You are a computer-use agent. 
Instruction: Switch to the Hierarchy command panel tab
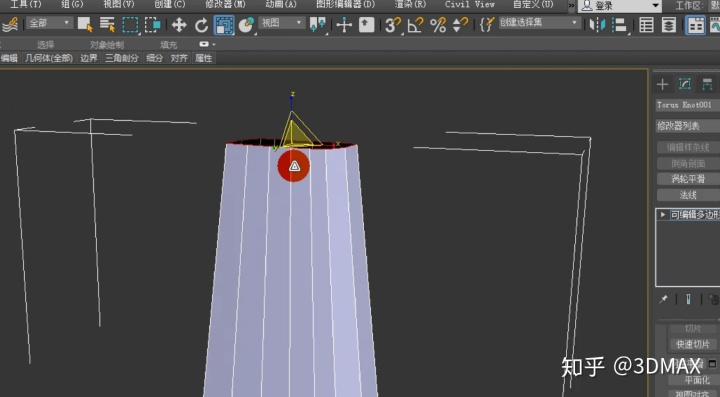pyautogui.click(x=707, y=84)
